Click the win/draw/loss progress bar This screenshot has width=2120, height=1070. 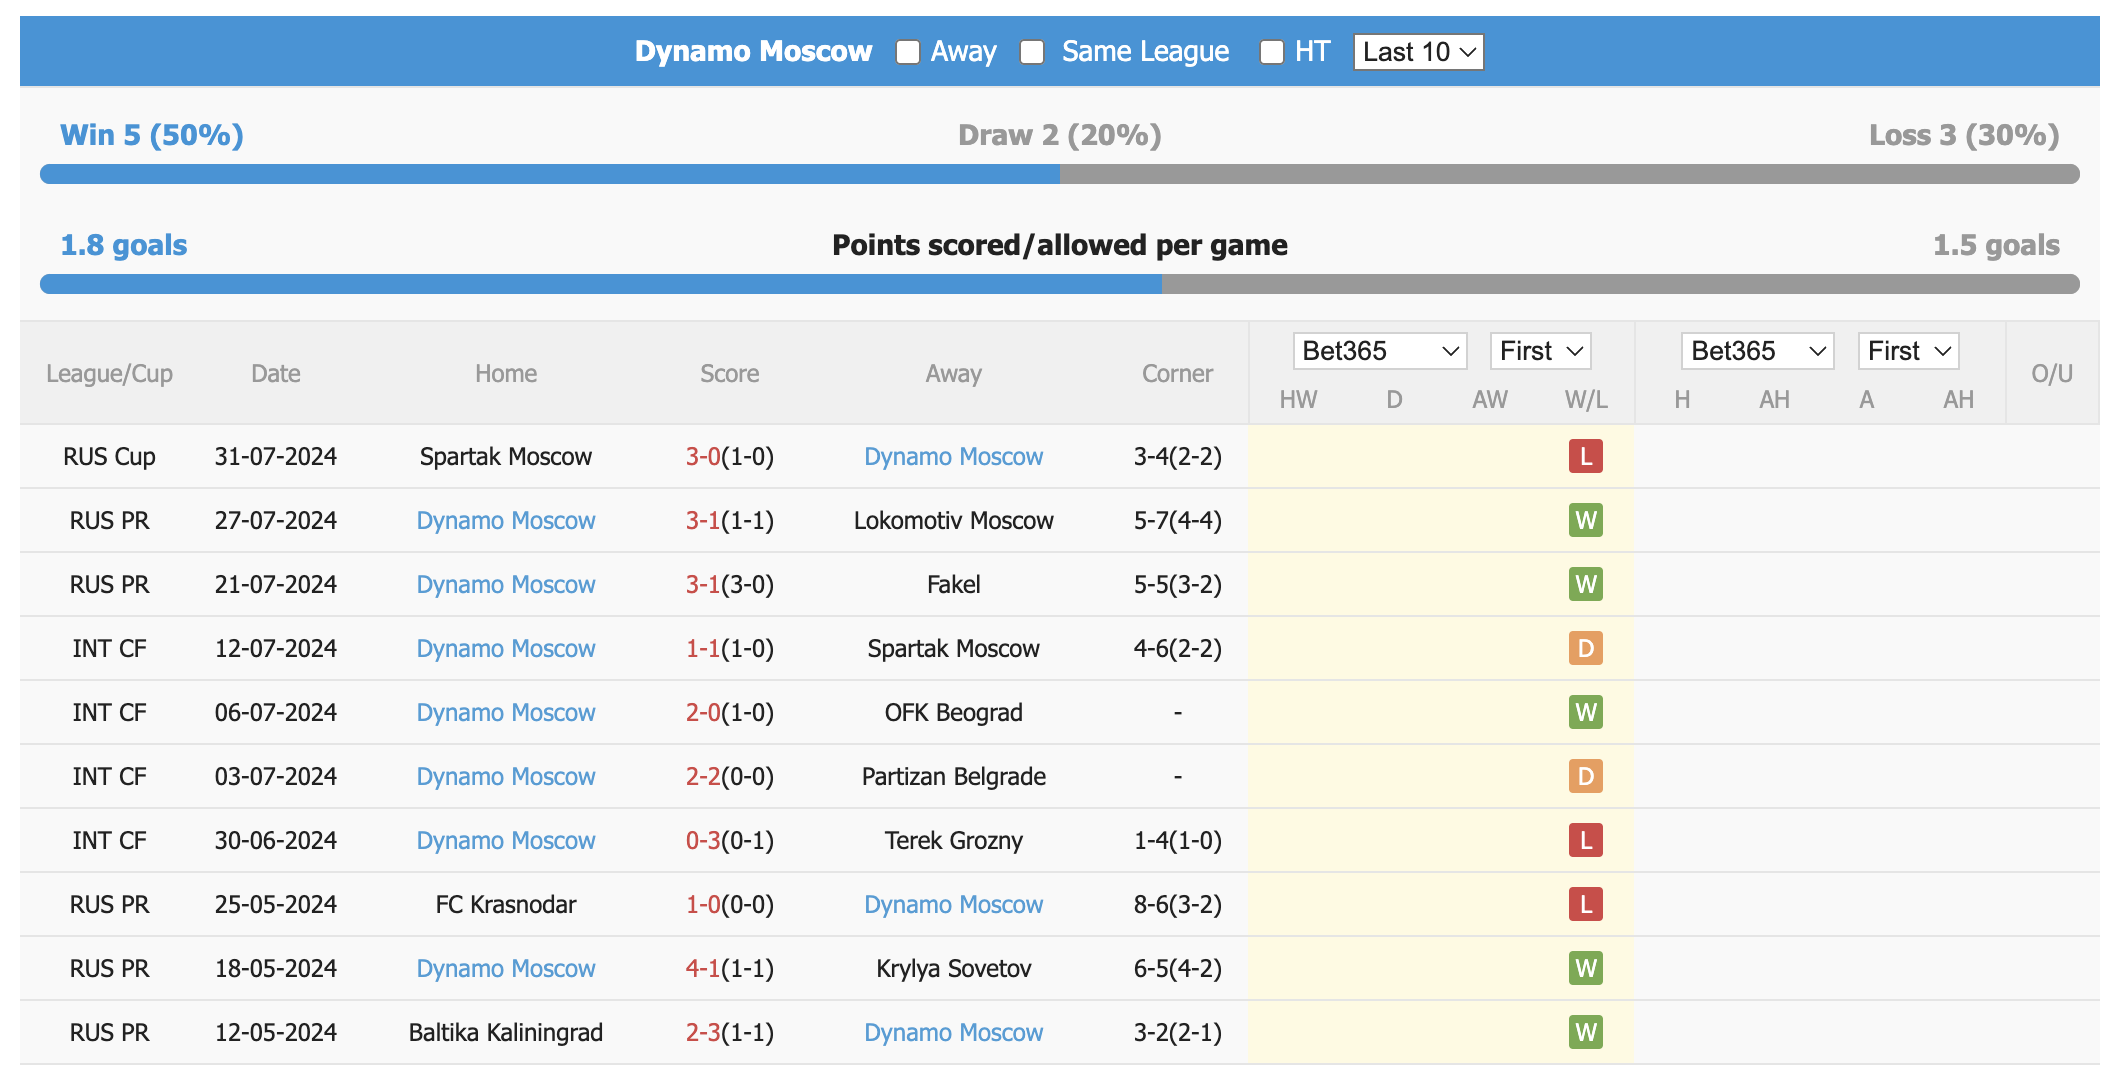(x=1060, y=174)
